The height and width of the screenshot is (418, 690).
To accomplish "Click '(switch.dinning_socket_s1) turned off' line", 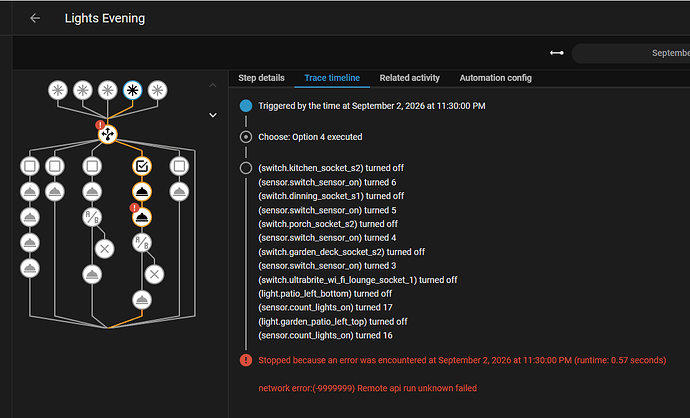I will tap(331, 196).
